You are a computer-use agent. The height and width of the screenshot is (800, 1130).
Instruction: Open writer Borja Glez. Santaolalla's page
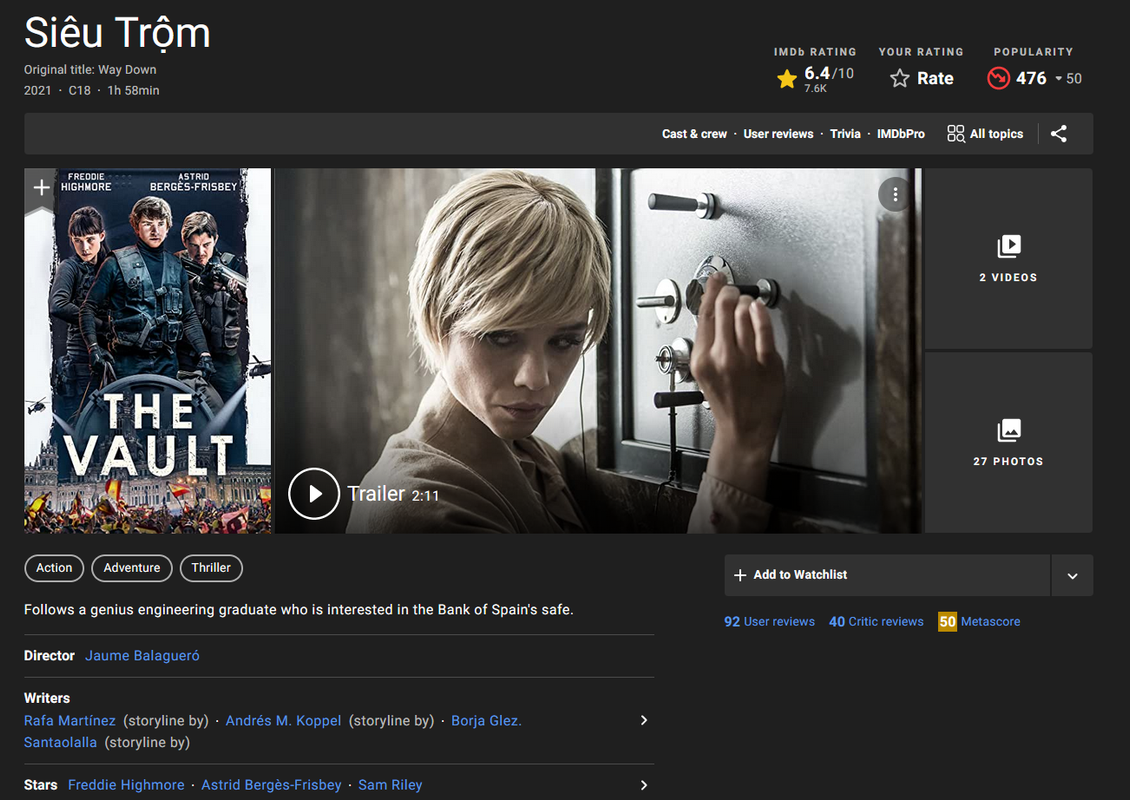coord(486,721)
